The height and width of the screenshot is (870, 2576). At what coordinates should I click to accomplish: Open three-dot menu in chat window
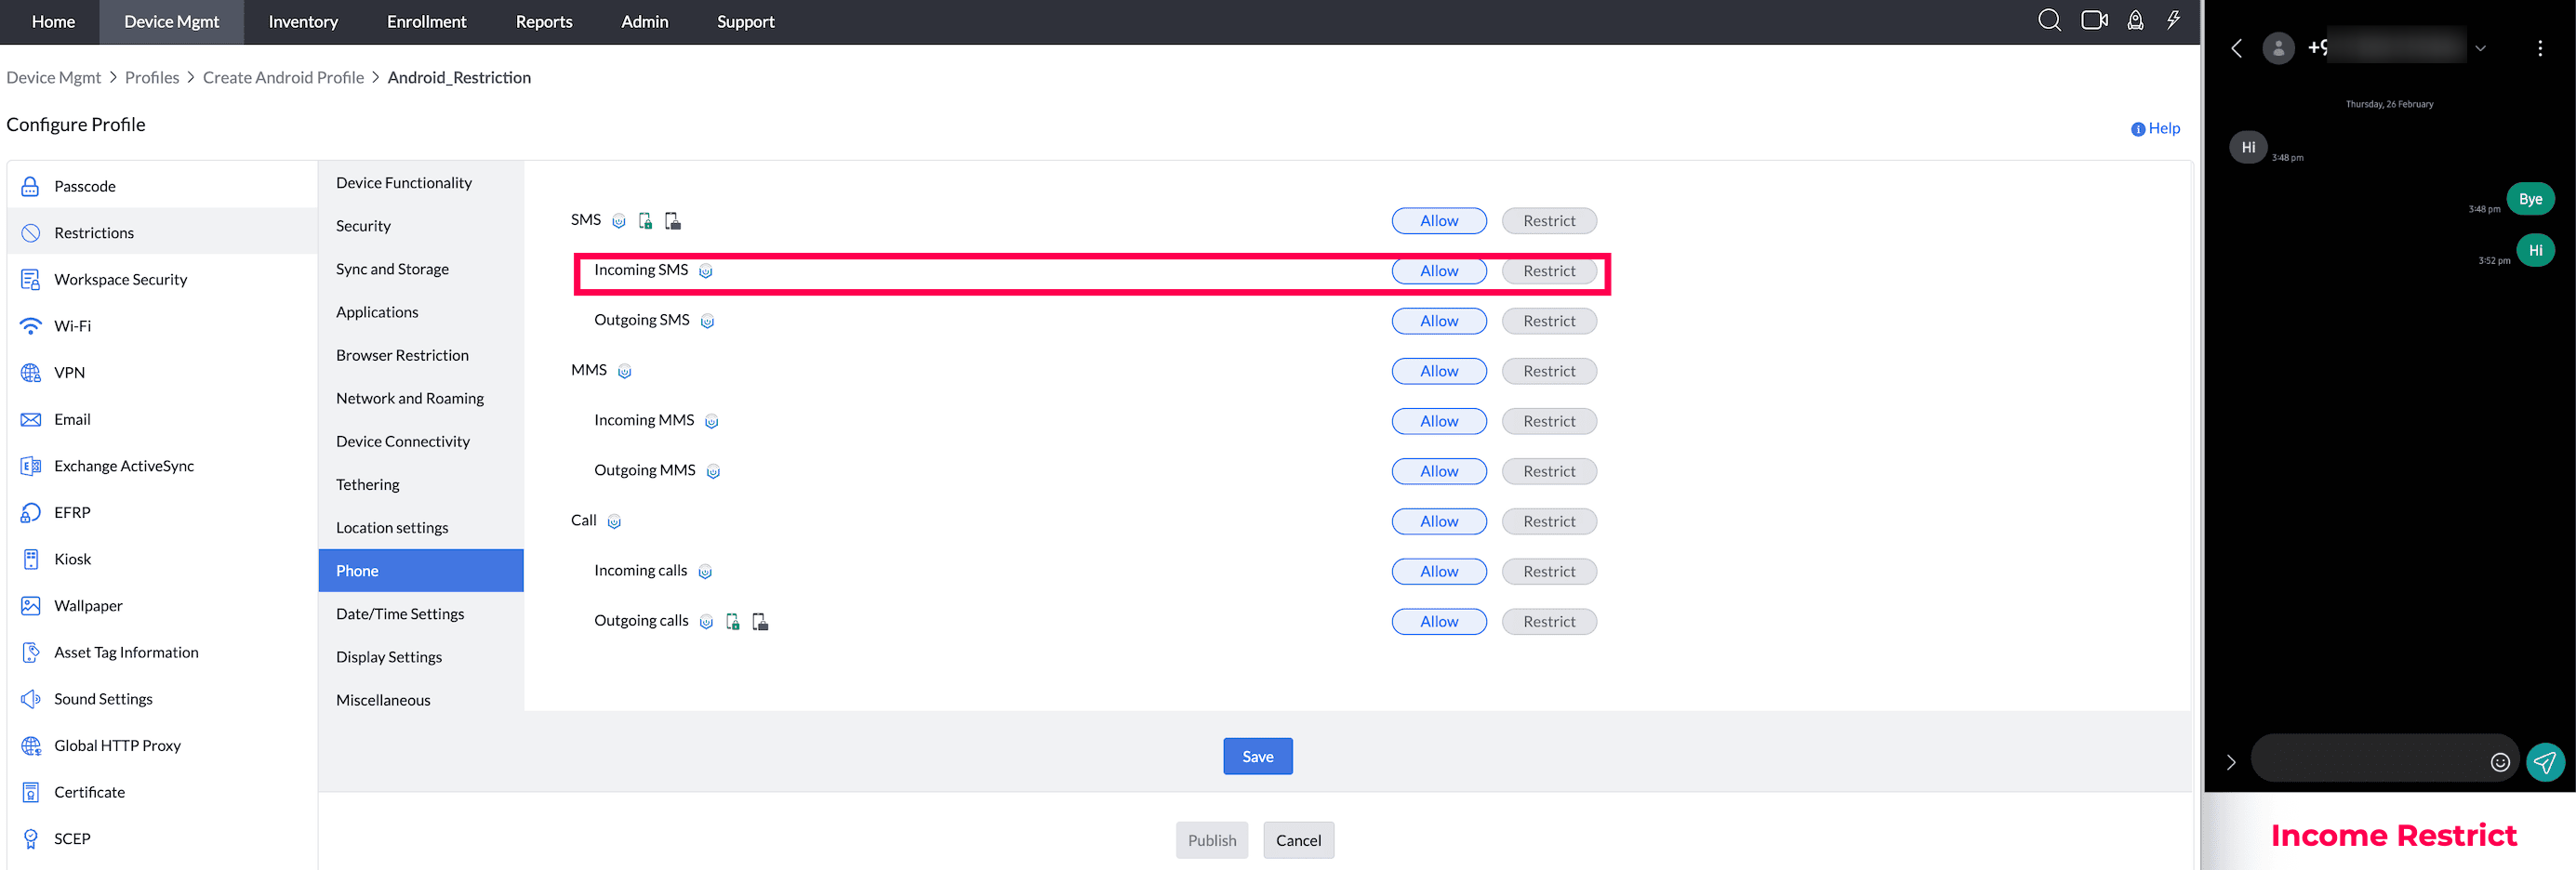pyautogui.click(x=2540, y=48)
